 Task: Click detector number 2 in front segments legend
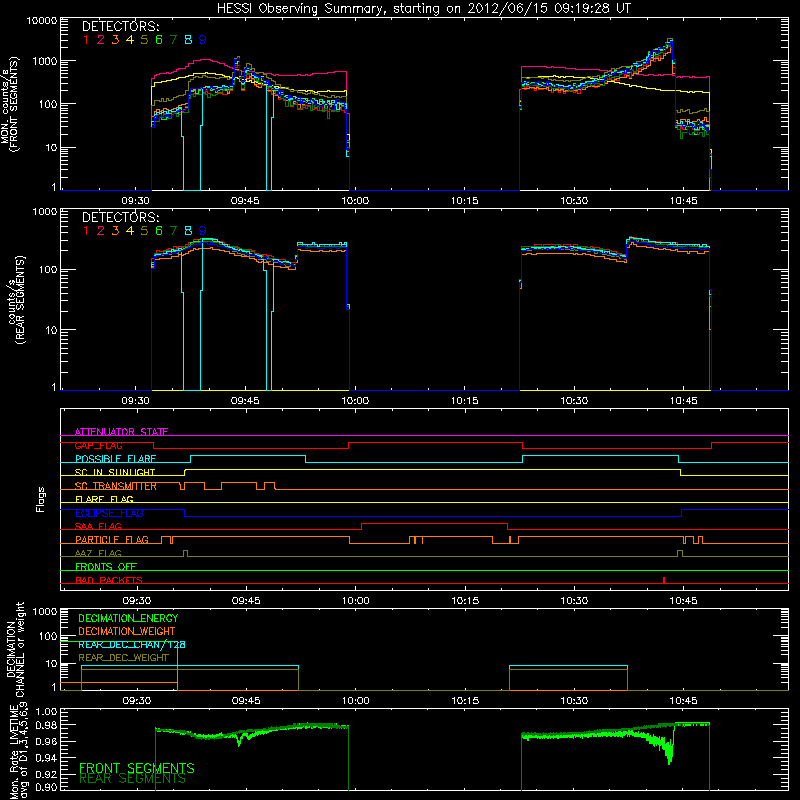(x=101, y=40)
